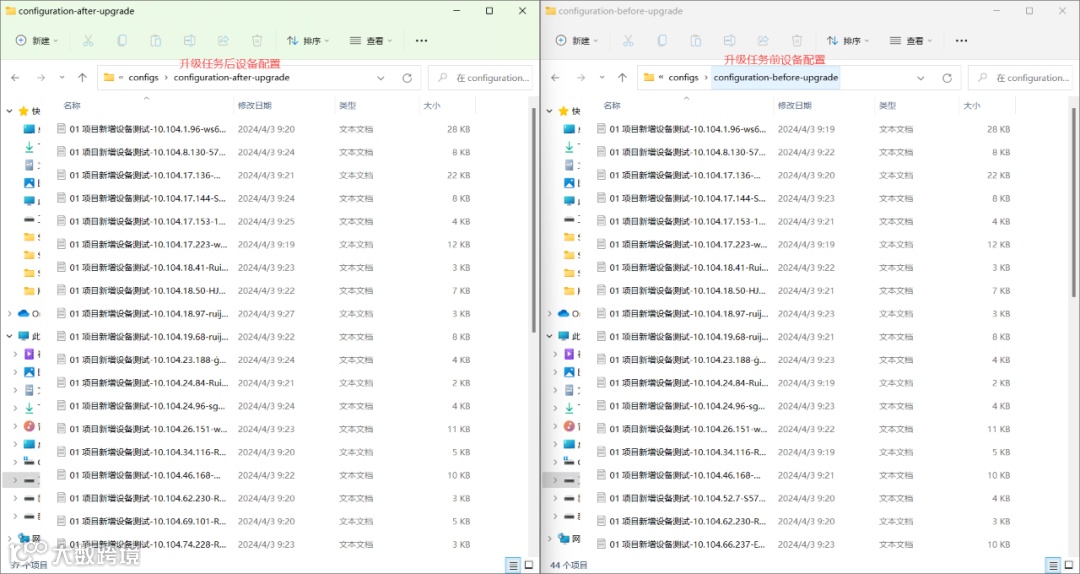This screenshot has width=1080, height=574.
Task: Click search box in configuration-before-upgrade window
Action: click(x=1020, y=78)
